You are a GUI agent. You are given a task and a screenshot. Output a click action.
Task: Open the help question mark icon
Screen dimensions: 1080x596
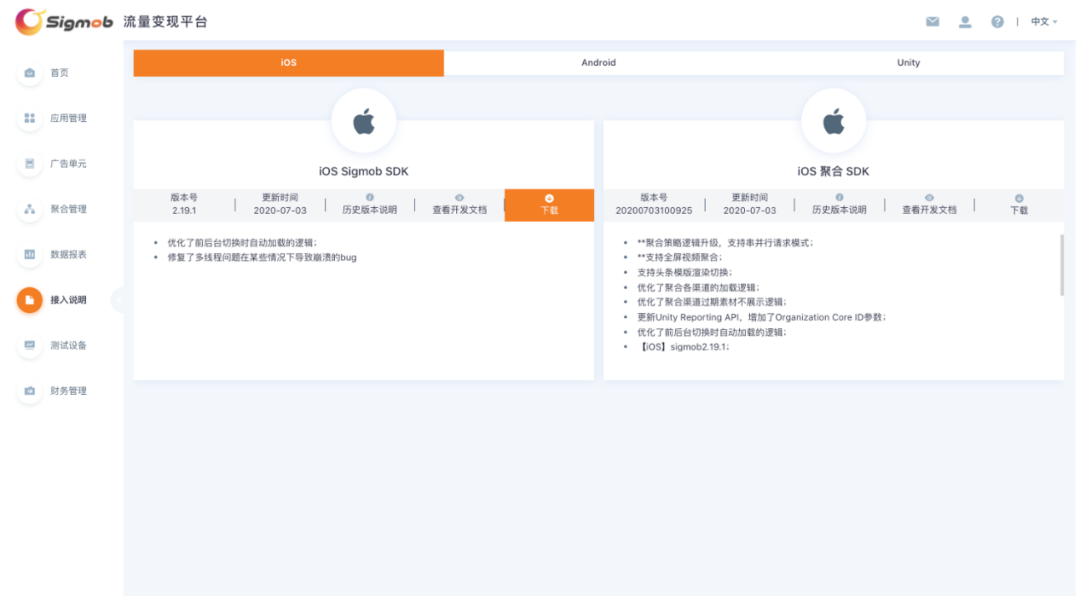point(997,21)
